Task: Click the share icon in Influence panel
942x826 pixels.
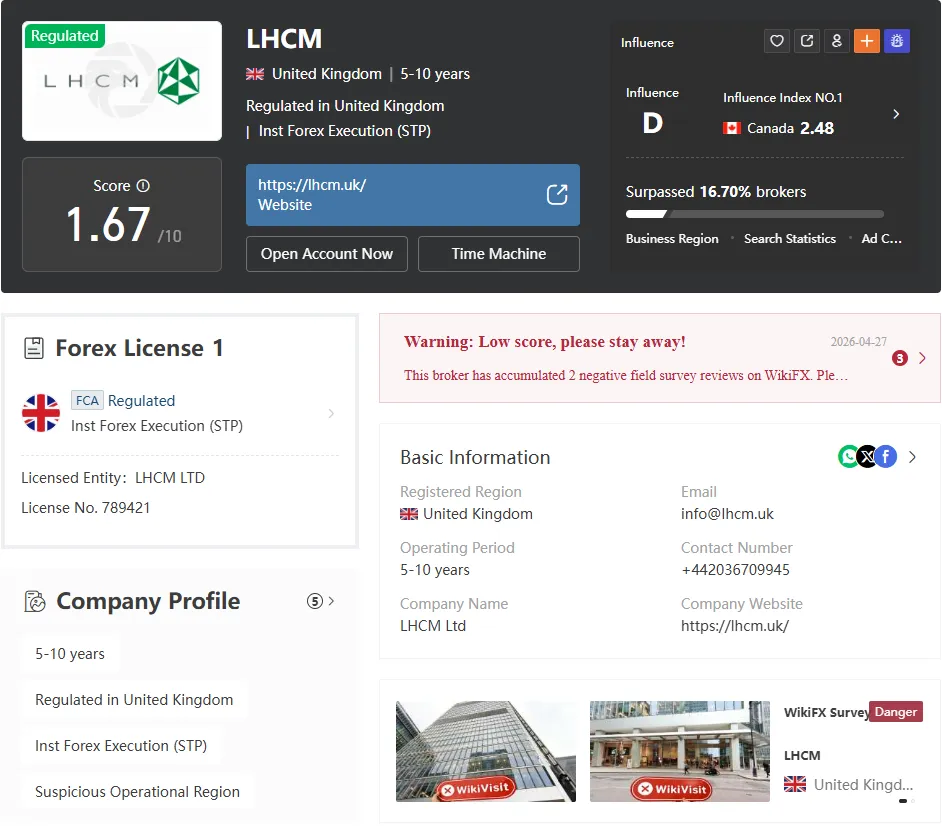Action: coord(807,41)
